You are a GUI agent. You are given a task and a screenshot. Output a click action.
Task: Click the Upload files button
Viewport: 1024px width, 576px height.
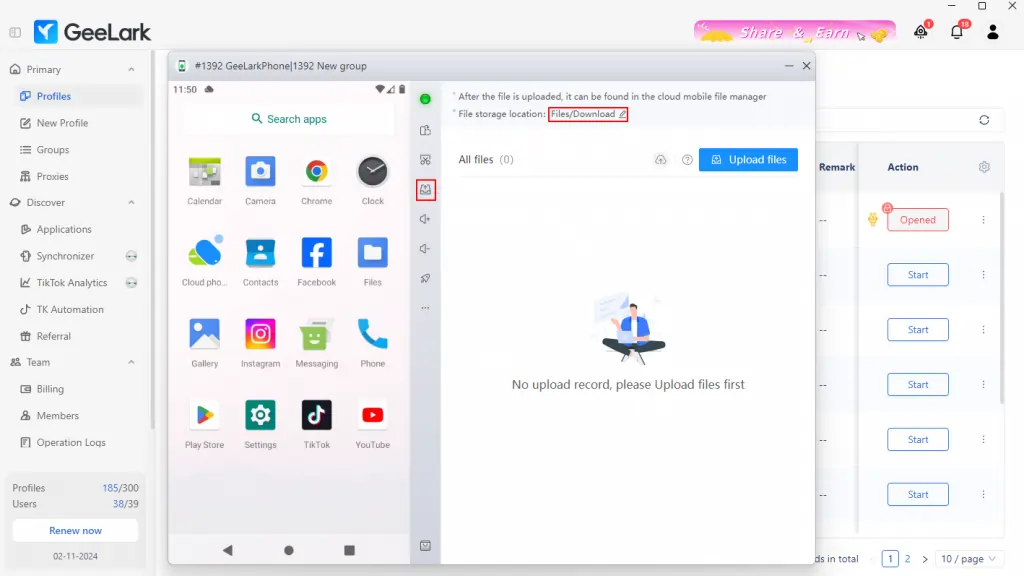pyautogui.click(x=748, y=159)
